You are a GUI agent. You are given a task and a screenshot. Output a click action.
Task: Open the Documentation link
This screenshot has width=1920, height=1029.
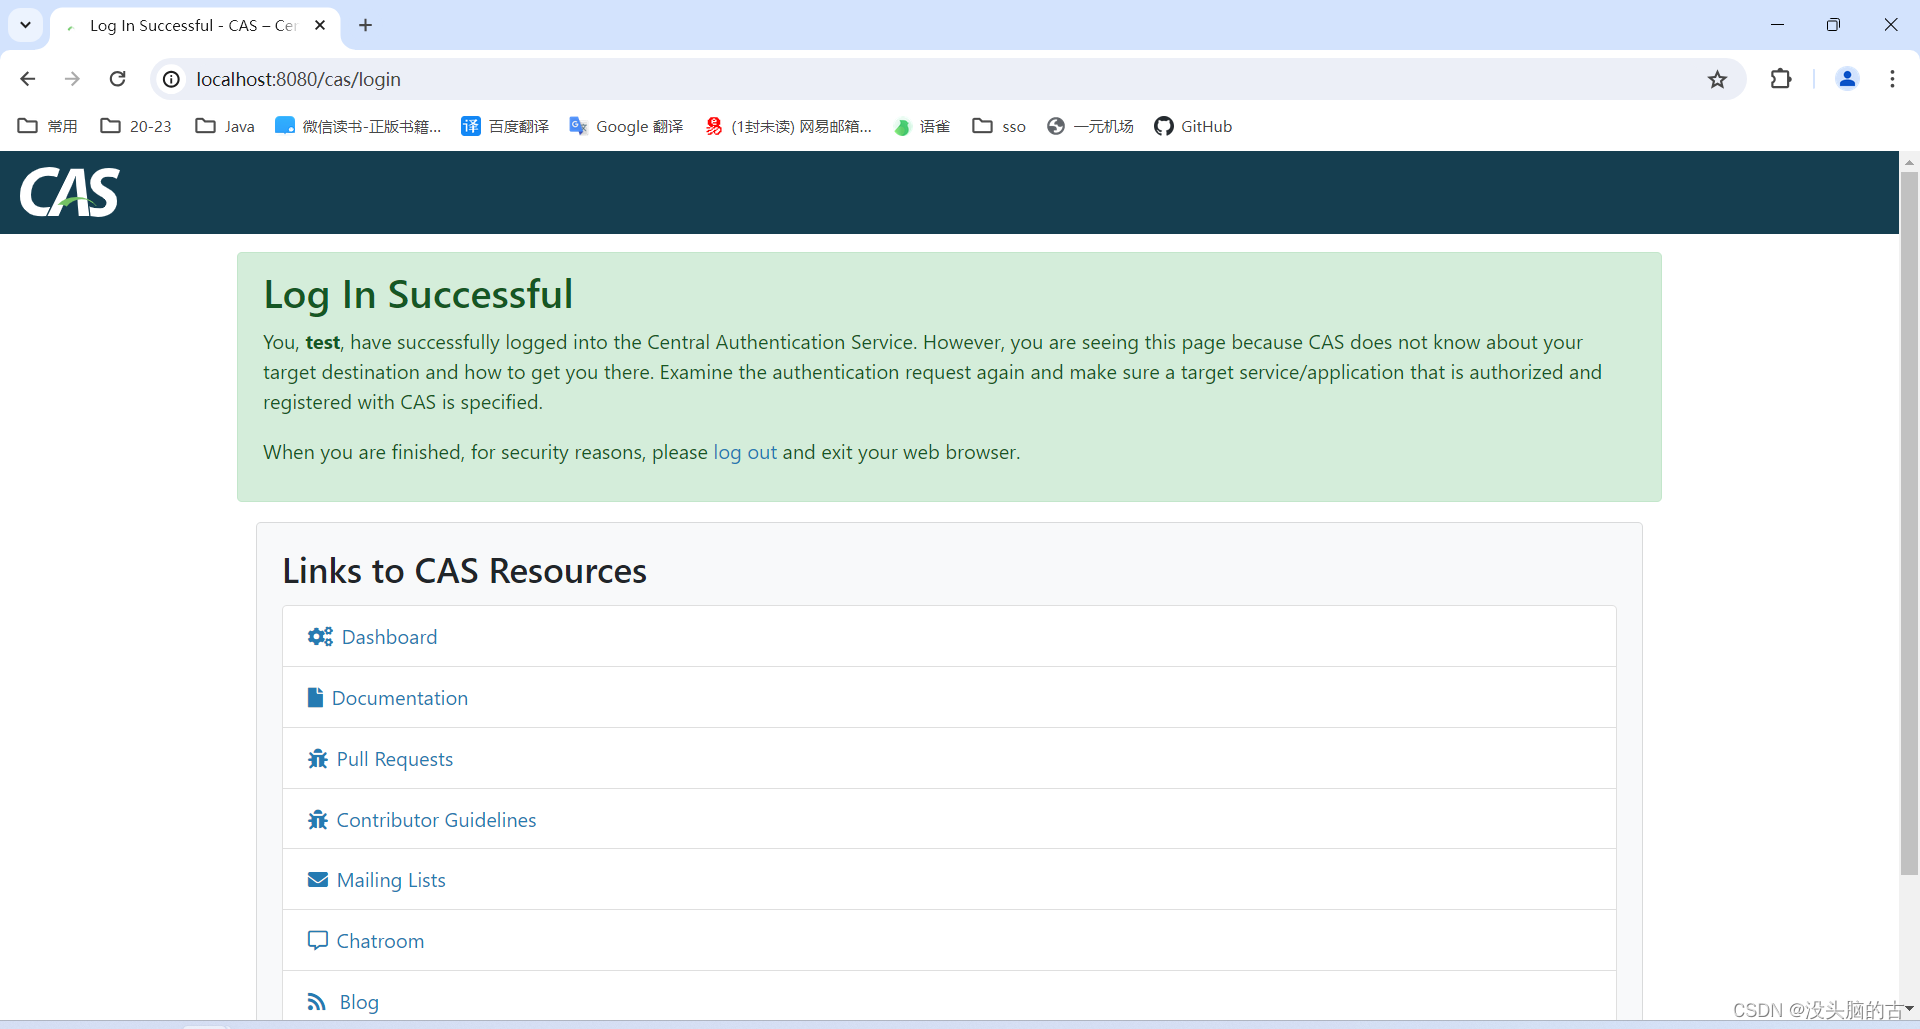tap(400, 698)
